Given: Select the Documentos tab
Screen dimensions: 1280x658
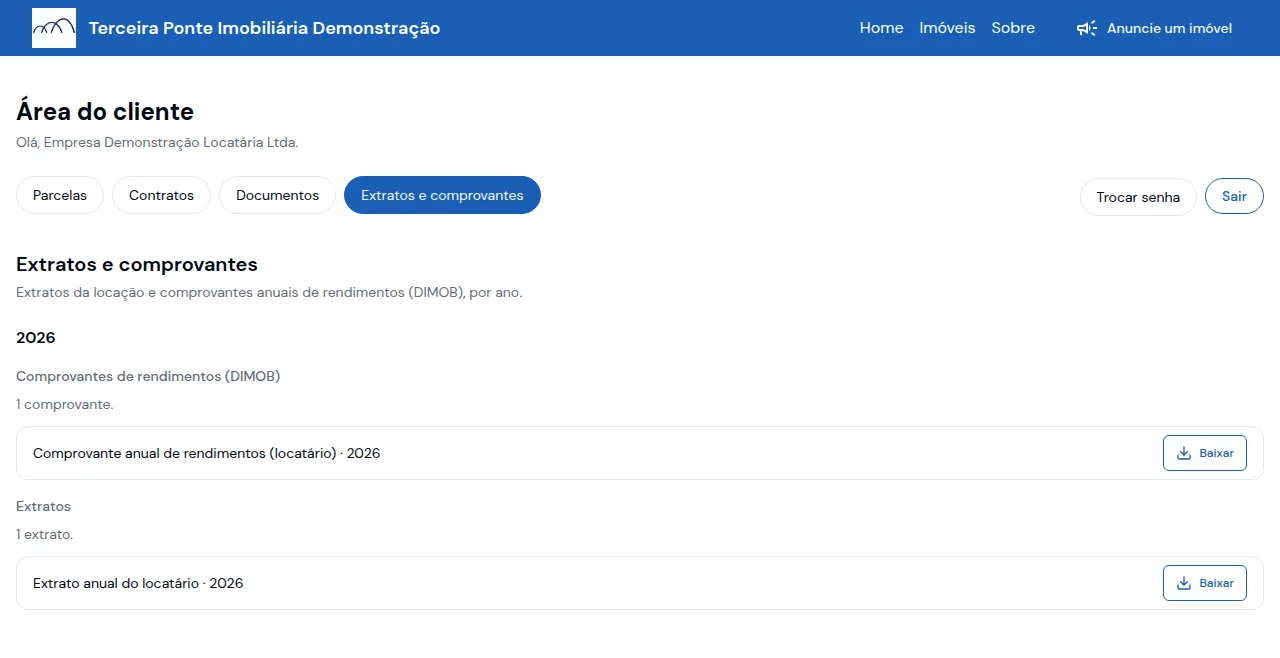Looking at the screenshot, I should 277,195.
